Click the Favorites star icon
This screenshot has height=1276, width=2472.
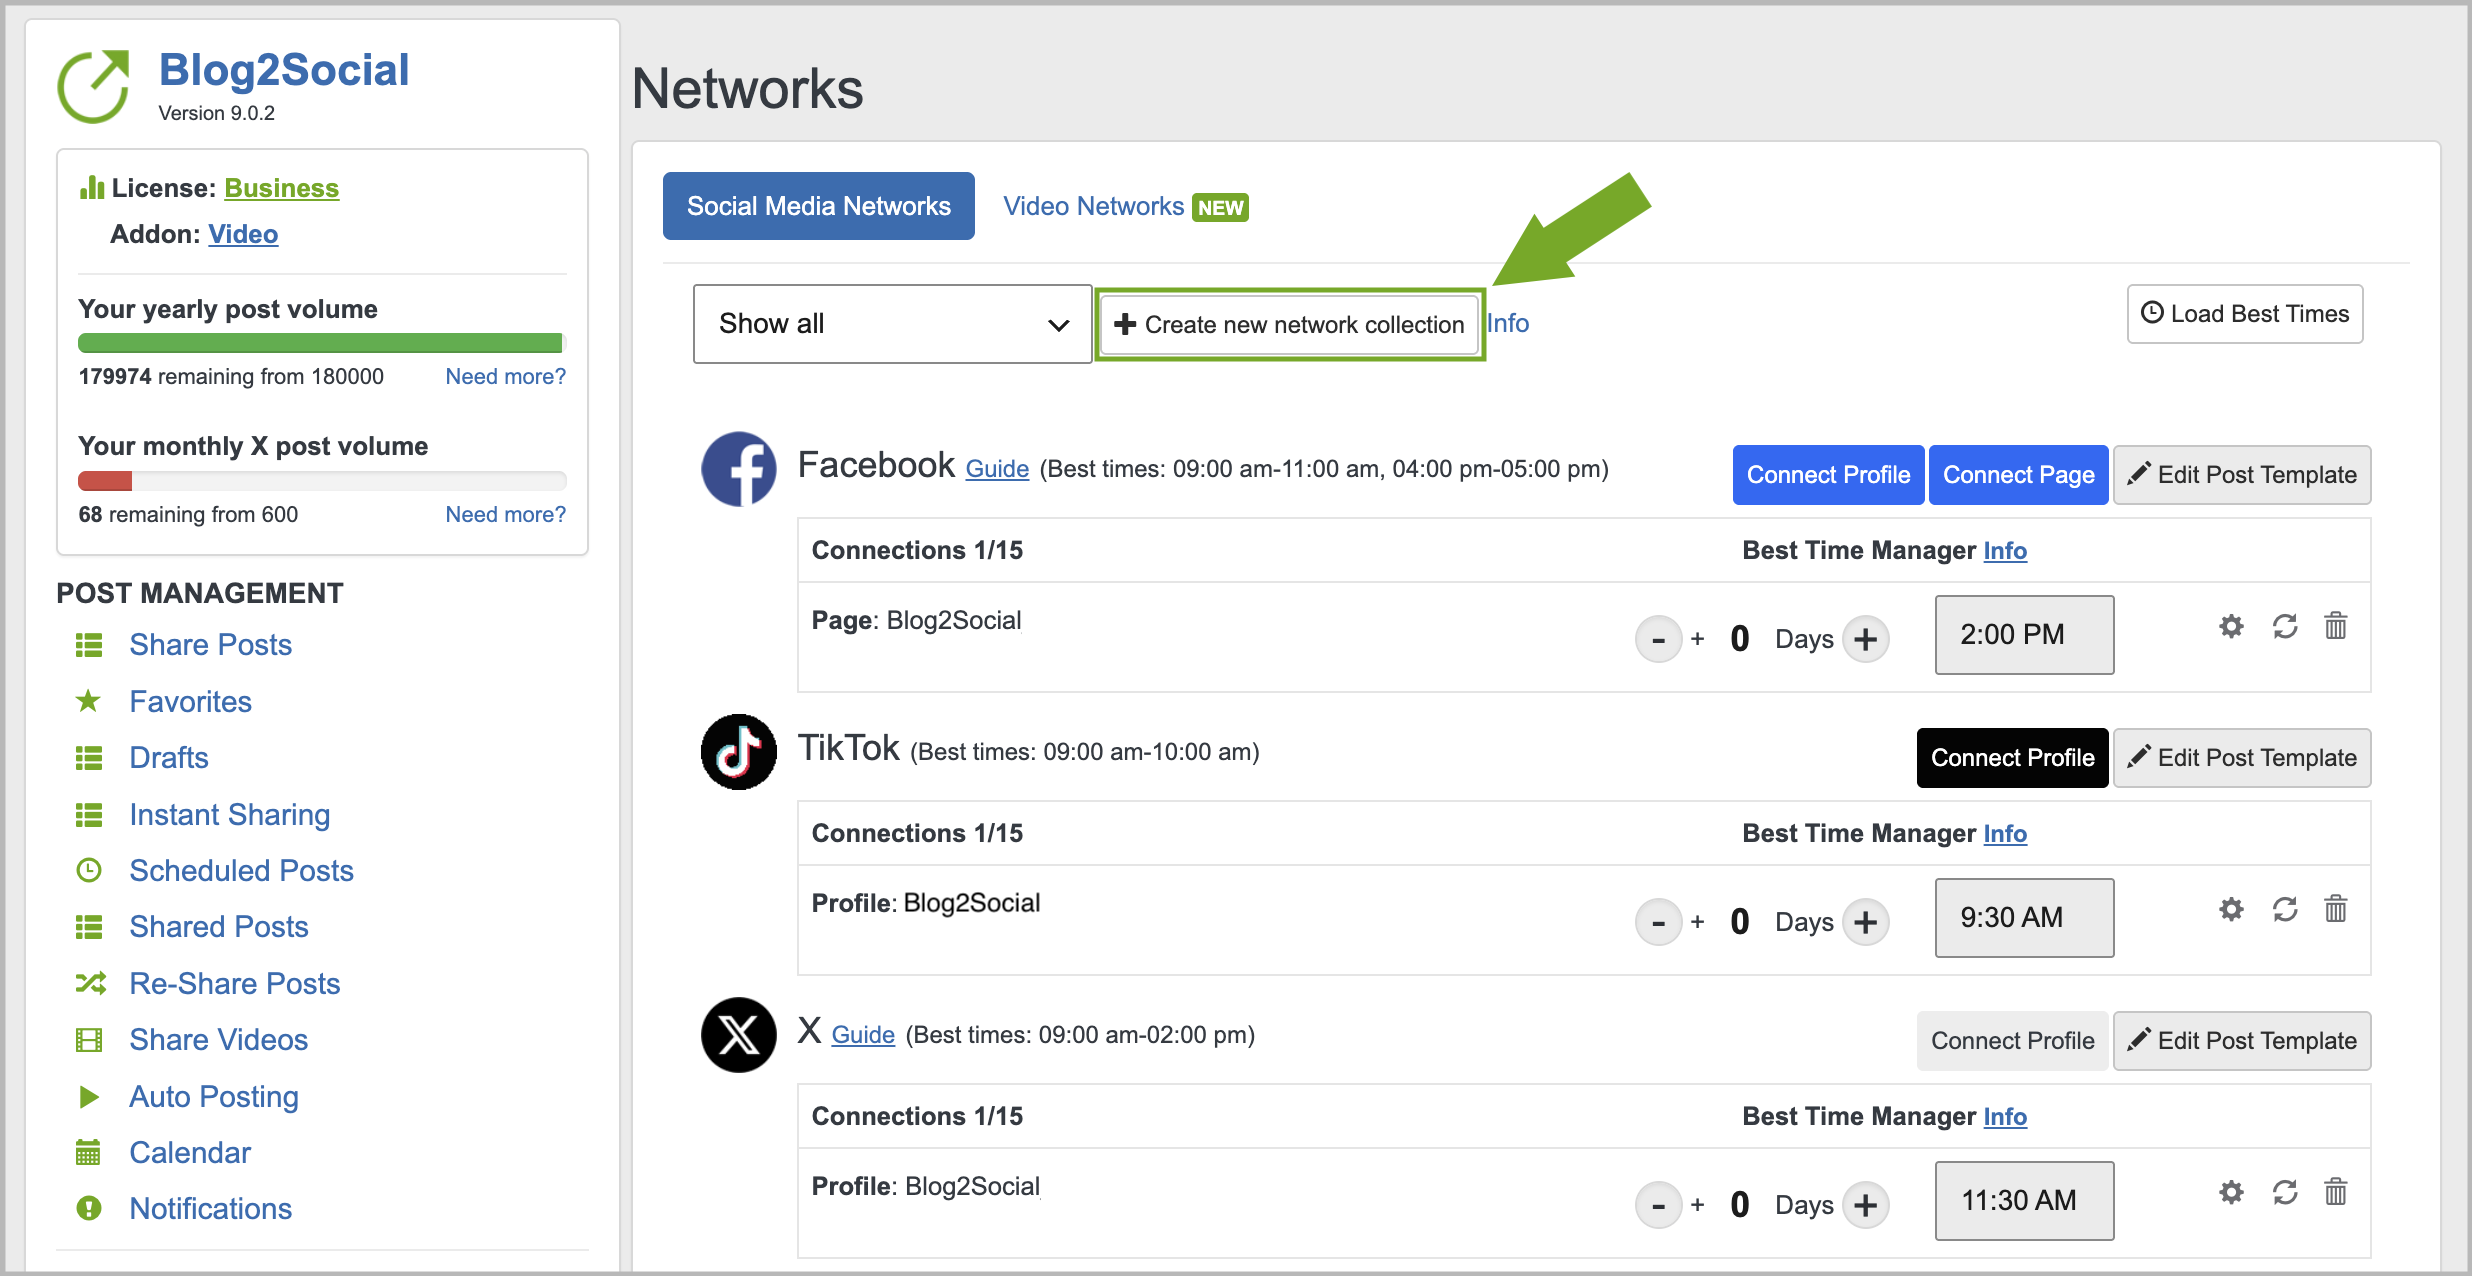(89, 701)
